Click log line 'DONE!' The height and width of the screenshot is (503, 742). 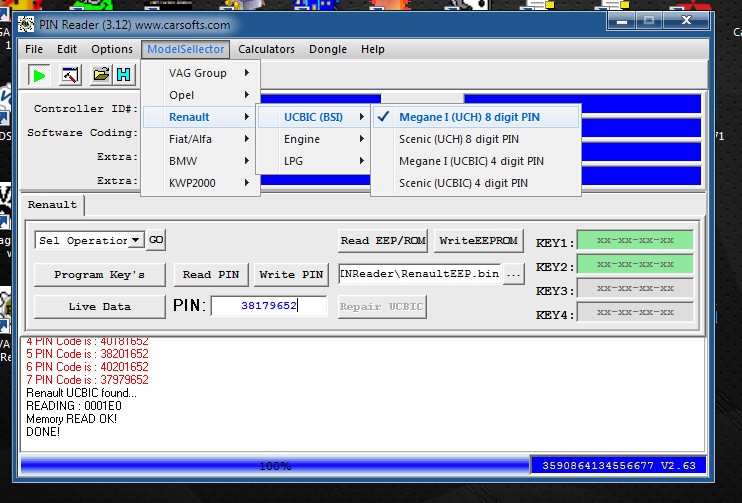(x=43, y=432)
